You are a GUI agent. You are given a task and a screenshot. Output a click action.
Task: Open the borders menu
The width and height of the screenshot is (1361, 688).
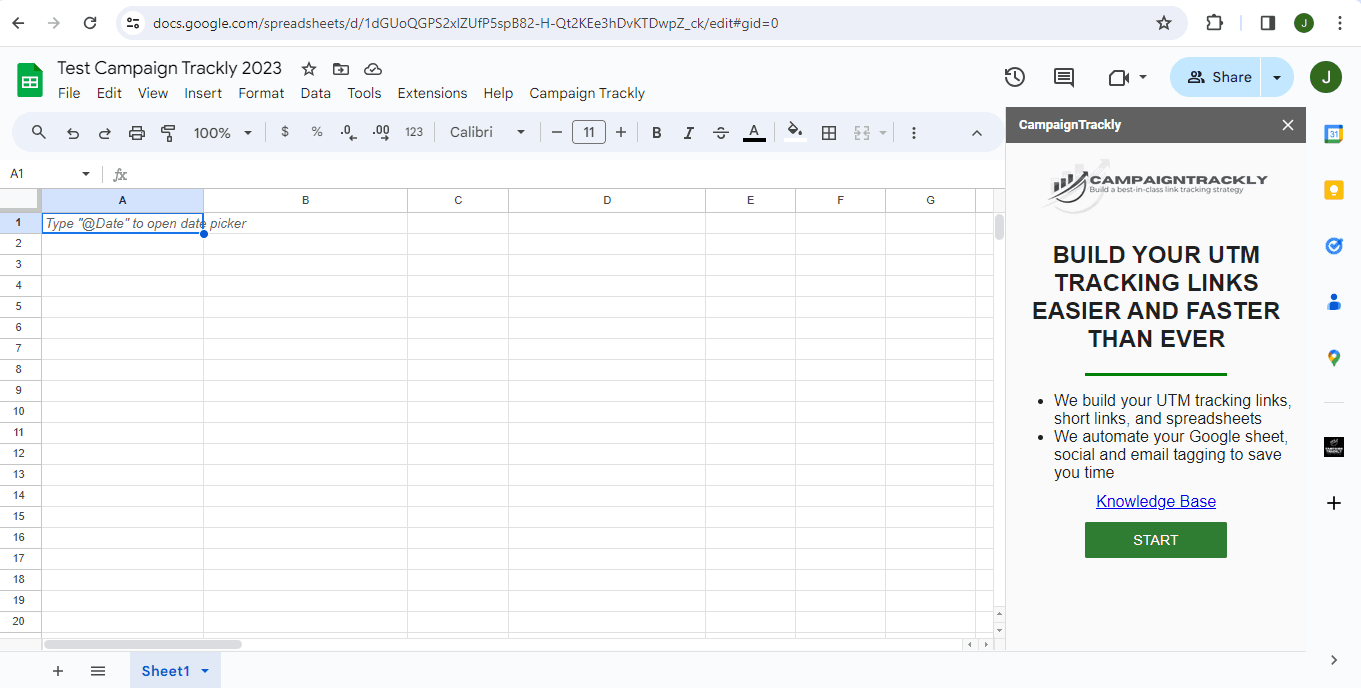coord(828,131)
